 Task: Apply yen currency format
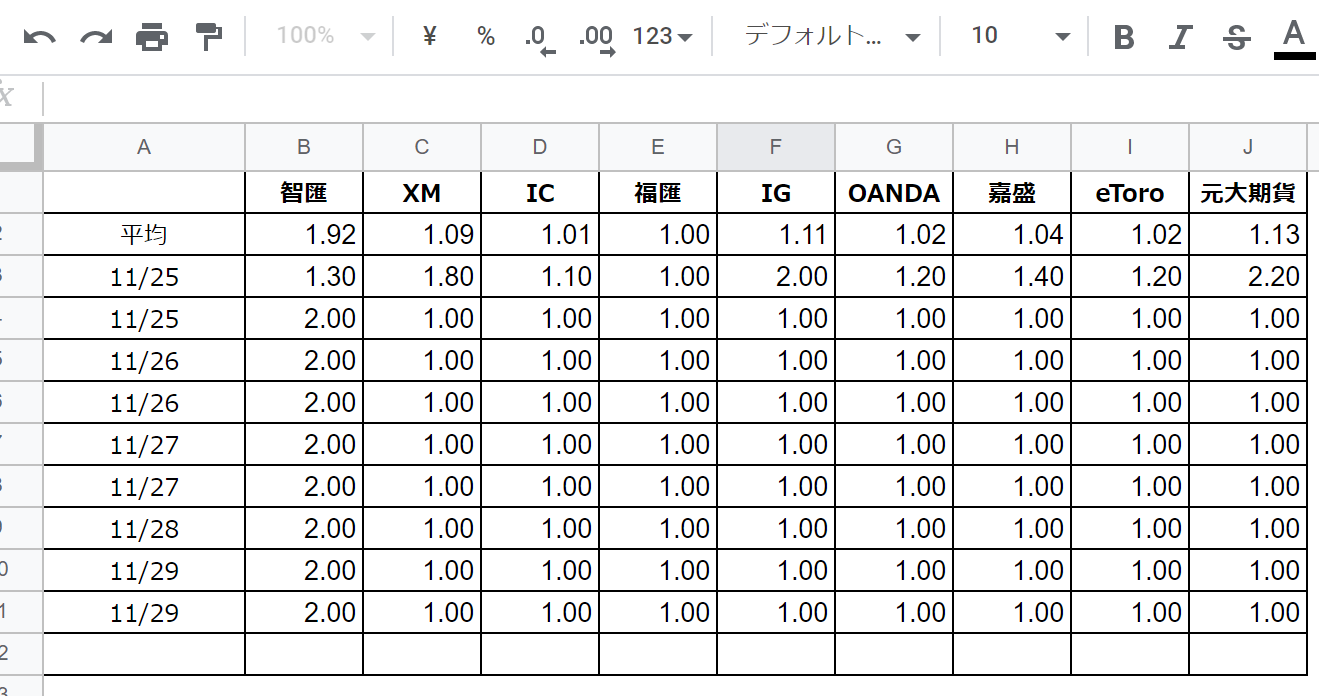(430, 37)
